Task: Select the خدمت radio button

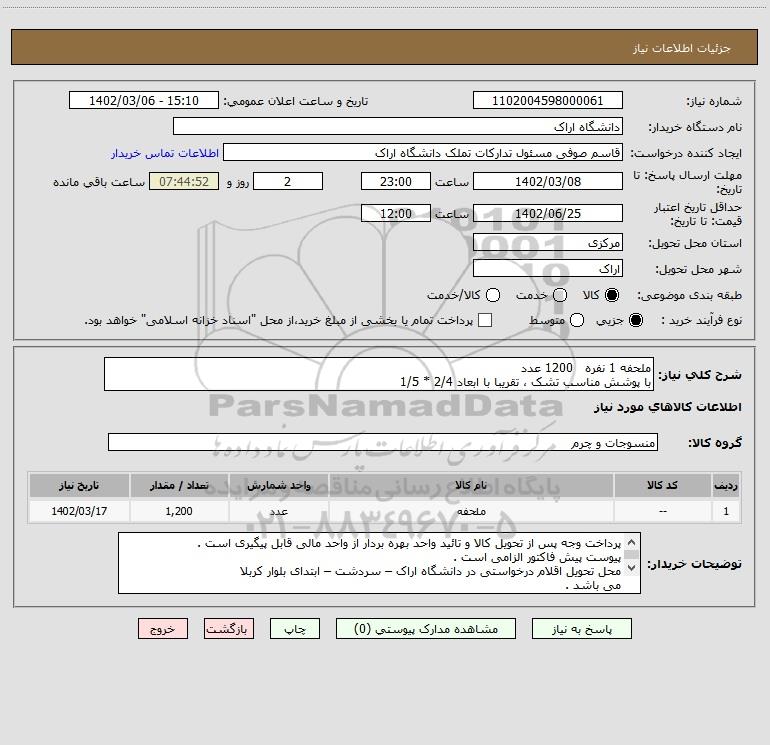Action: click(560, 295)
